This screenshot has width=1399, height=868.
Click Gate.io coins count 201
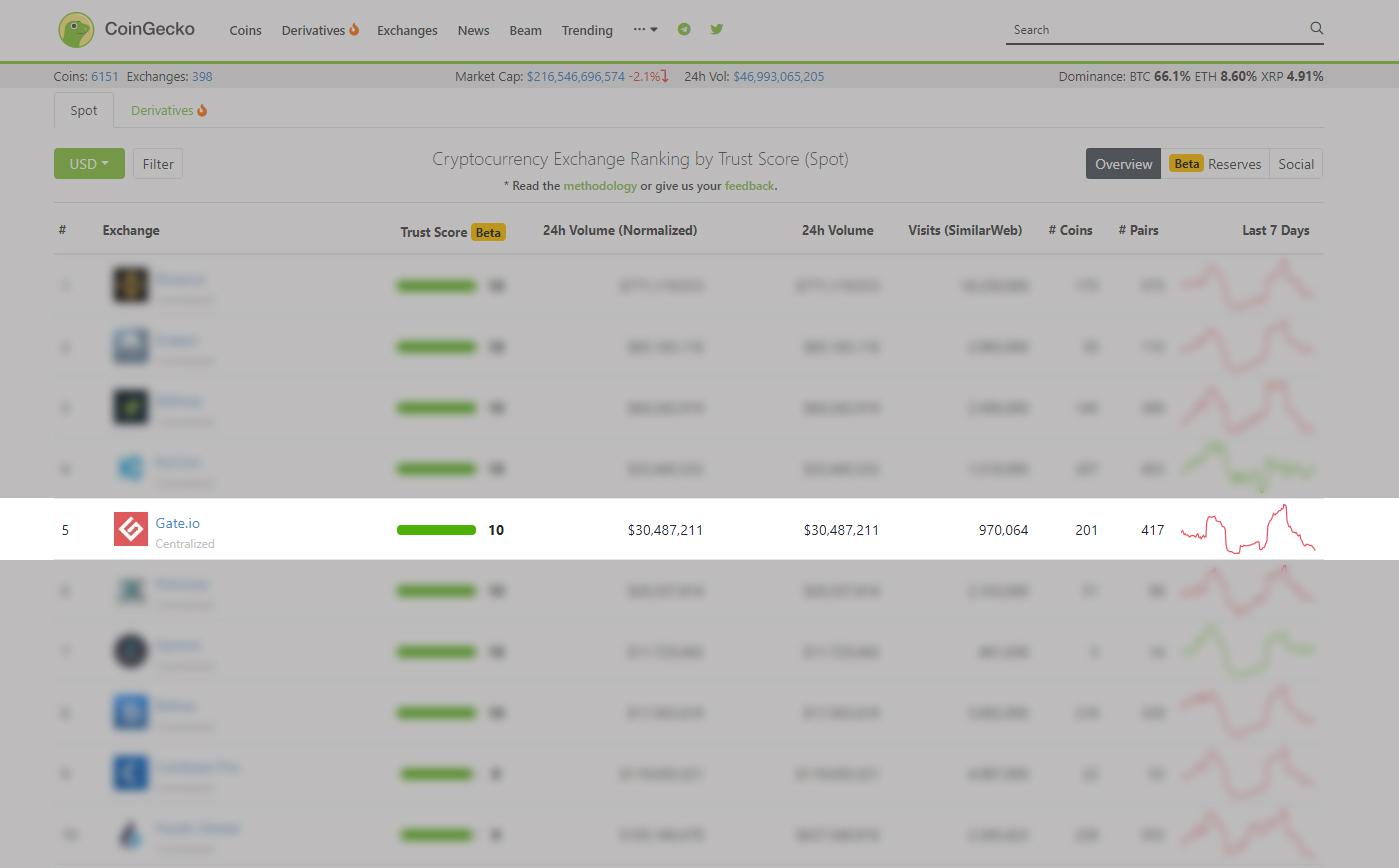tap(1087, 530)
